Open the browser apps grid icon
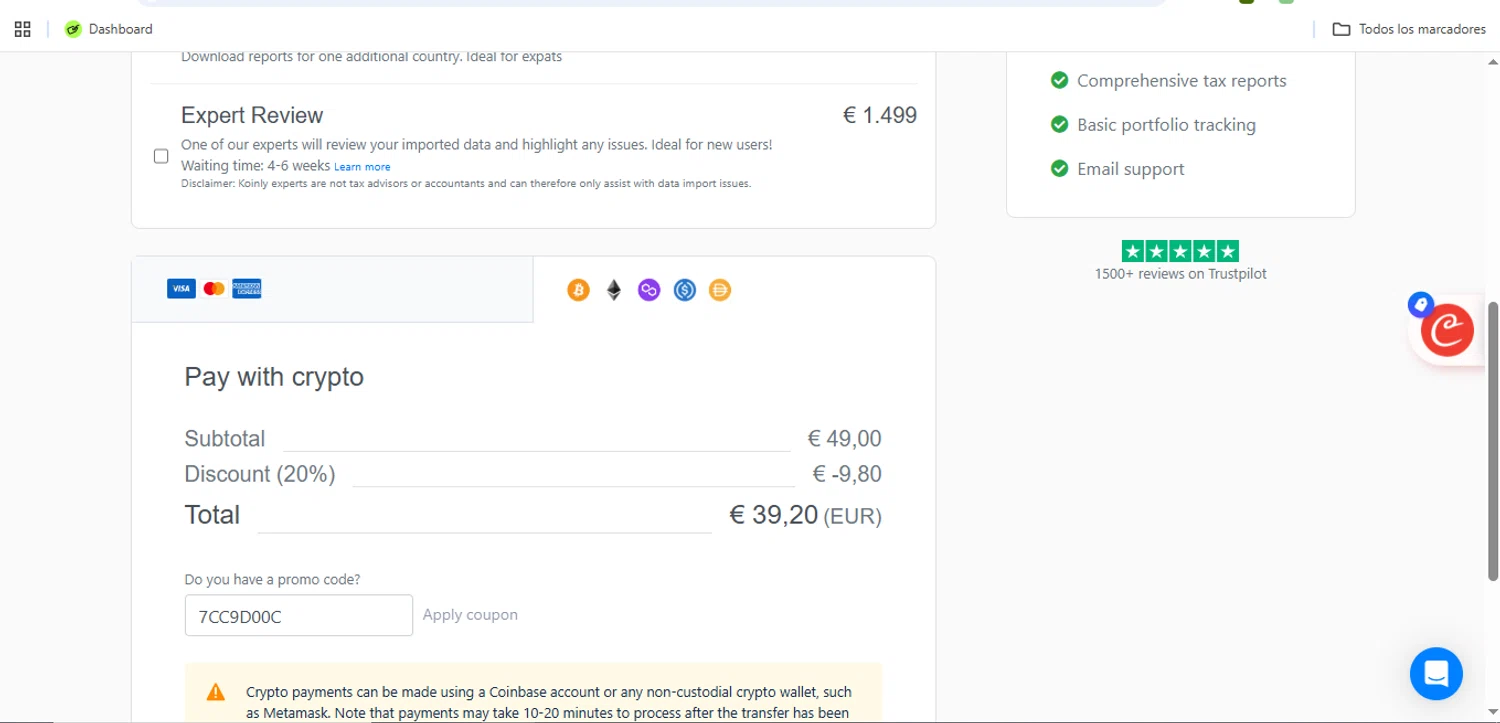 tap(22, 29)
